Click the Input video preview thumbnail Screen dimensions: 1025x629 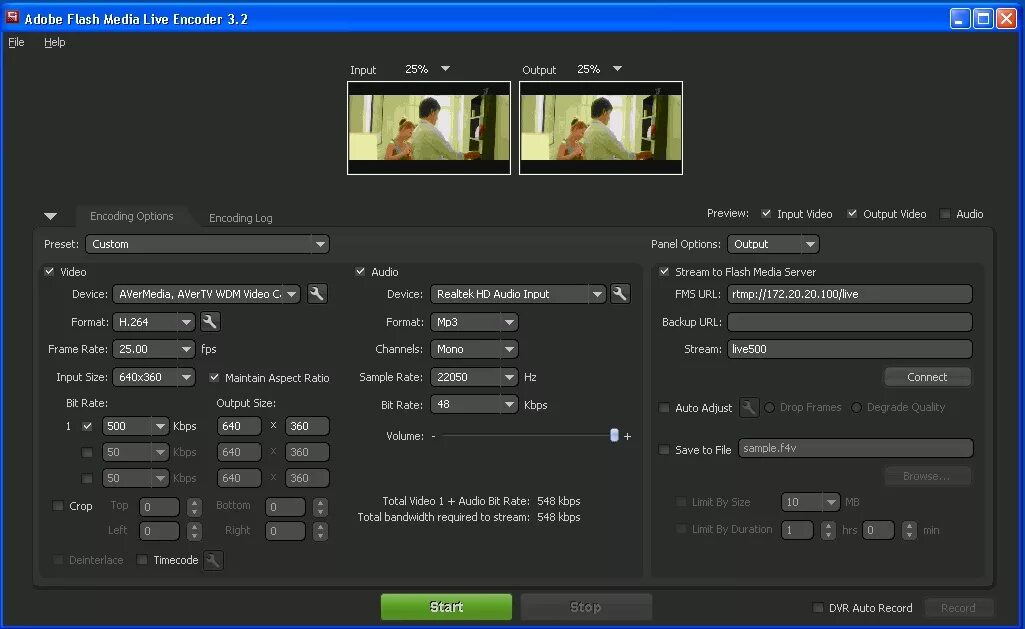point(429,128)
